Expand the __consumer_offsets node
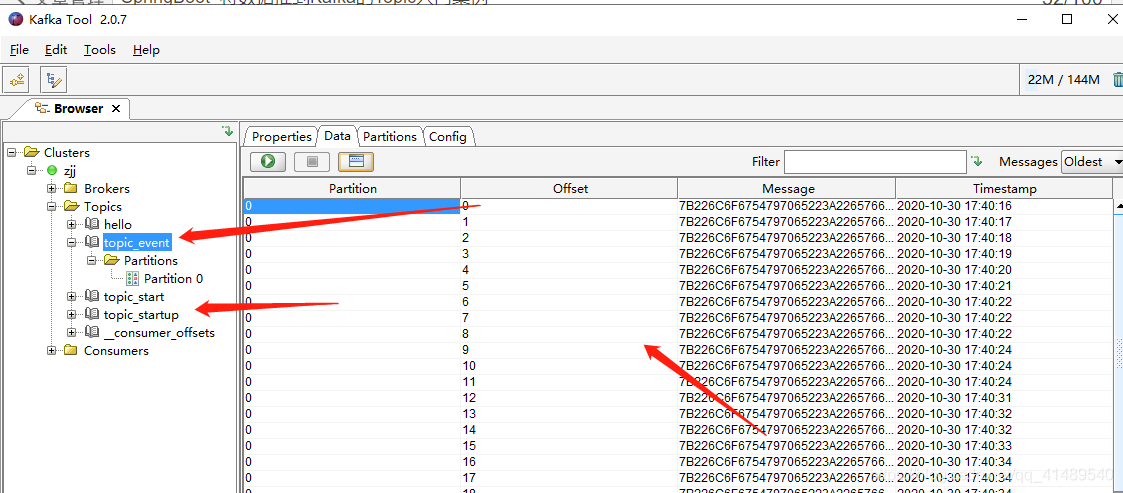Screen dimensions: 1123x493 [72, 332]
